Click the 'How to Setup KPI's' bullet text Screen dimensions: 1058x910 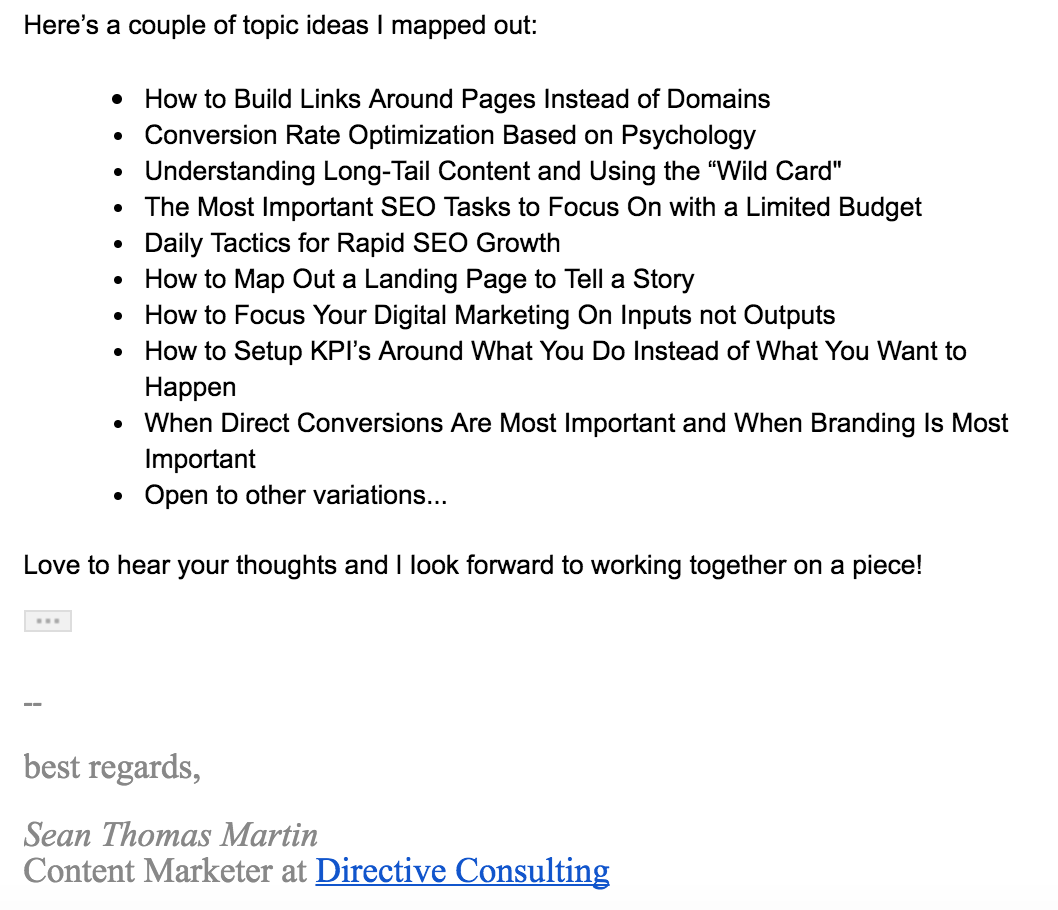[555, 351]
